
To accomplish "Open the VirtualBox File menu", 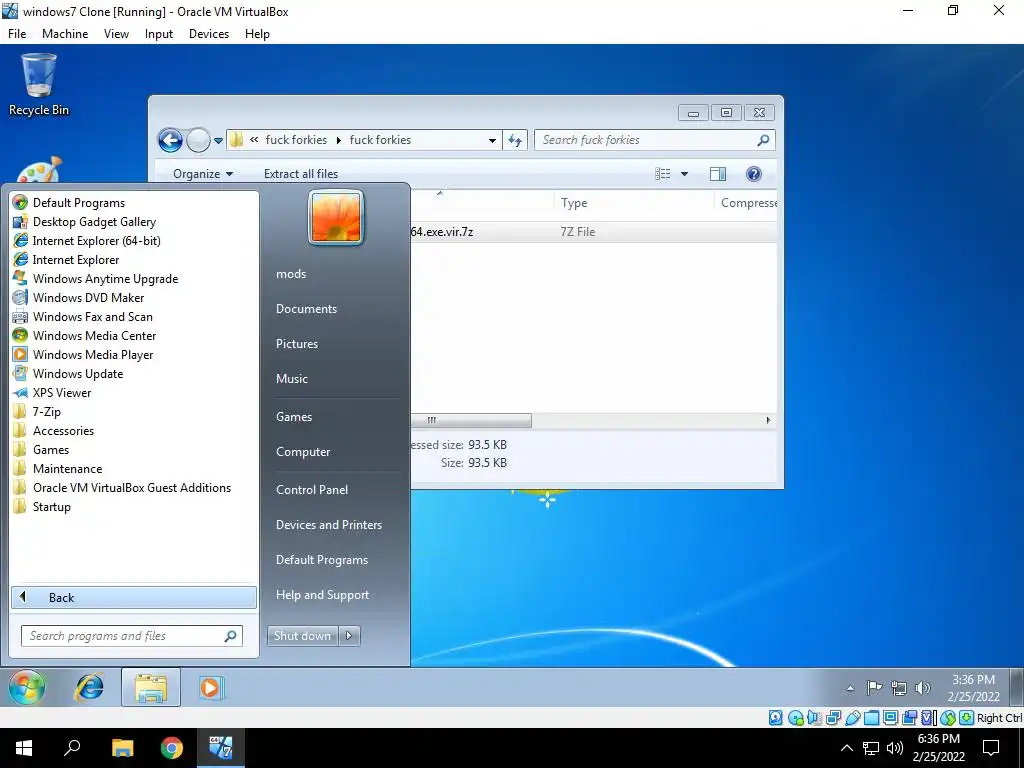I will [17, 34].
